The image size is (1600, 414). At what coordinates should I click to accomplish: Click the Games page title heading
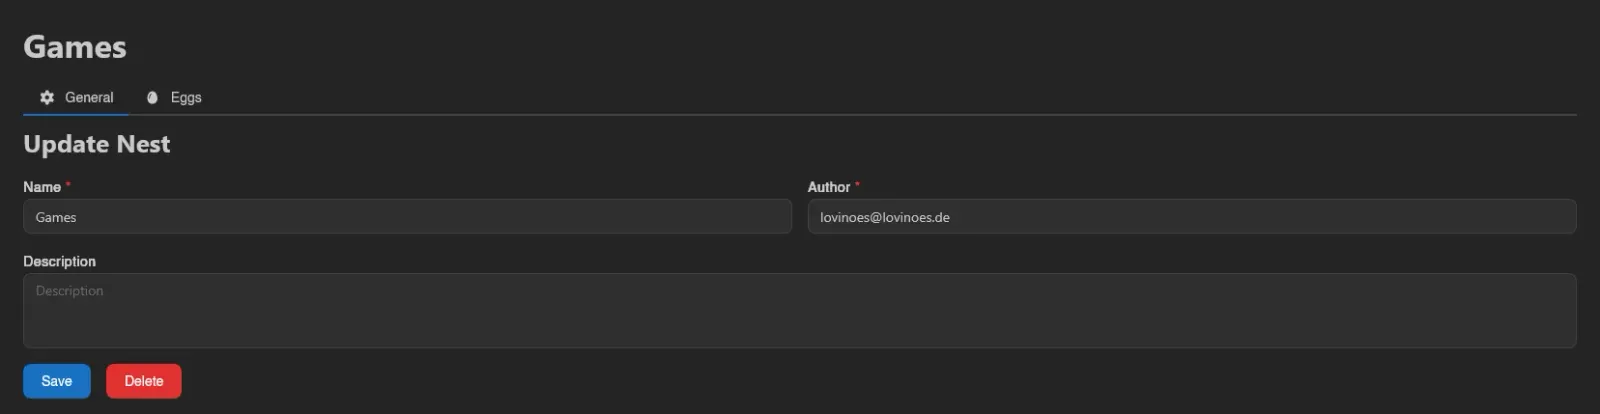tap(75, 47)
